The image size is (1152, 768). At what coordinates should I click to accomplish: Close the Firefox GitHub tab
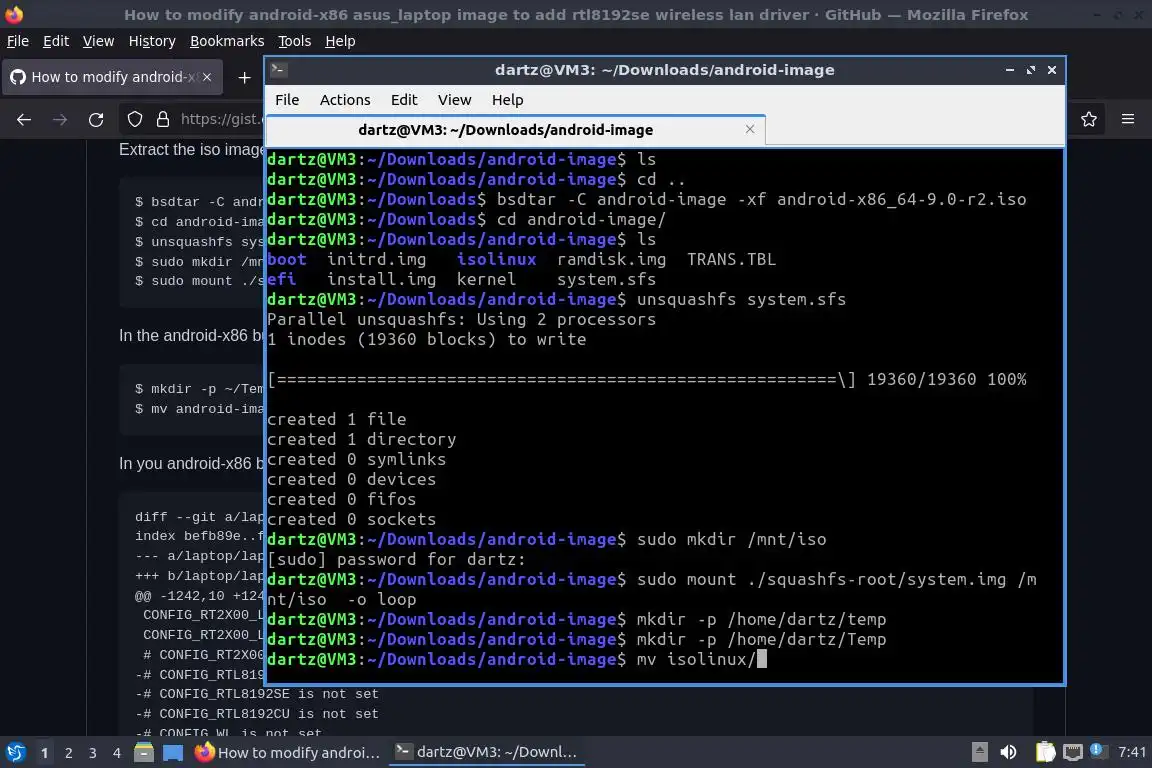(207, 77)
